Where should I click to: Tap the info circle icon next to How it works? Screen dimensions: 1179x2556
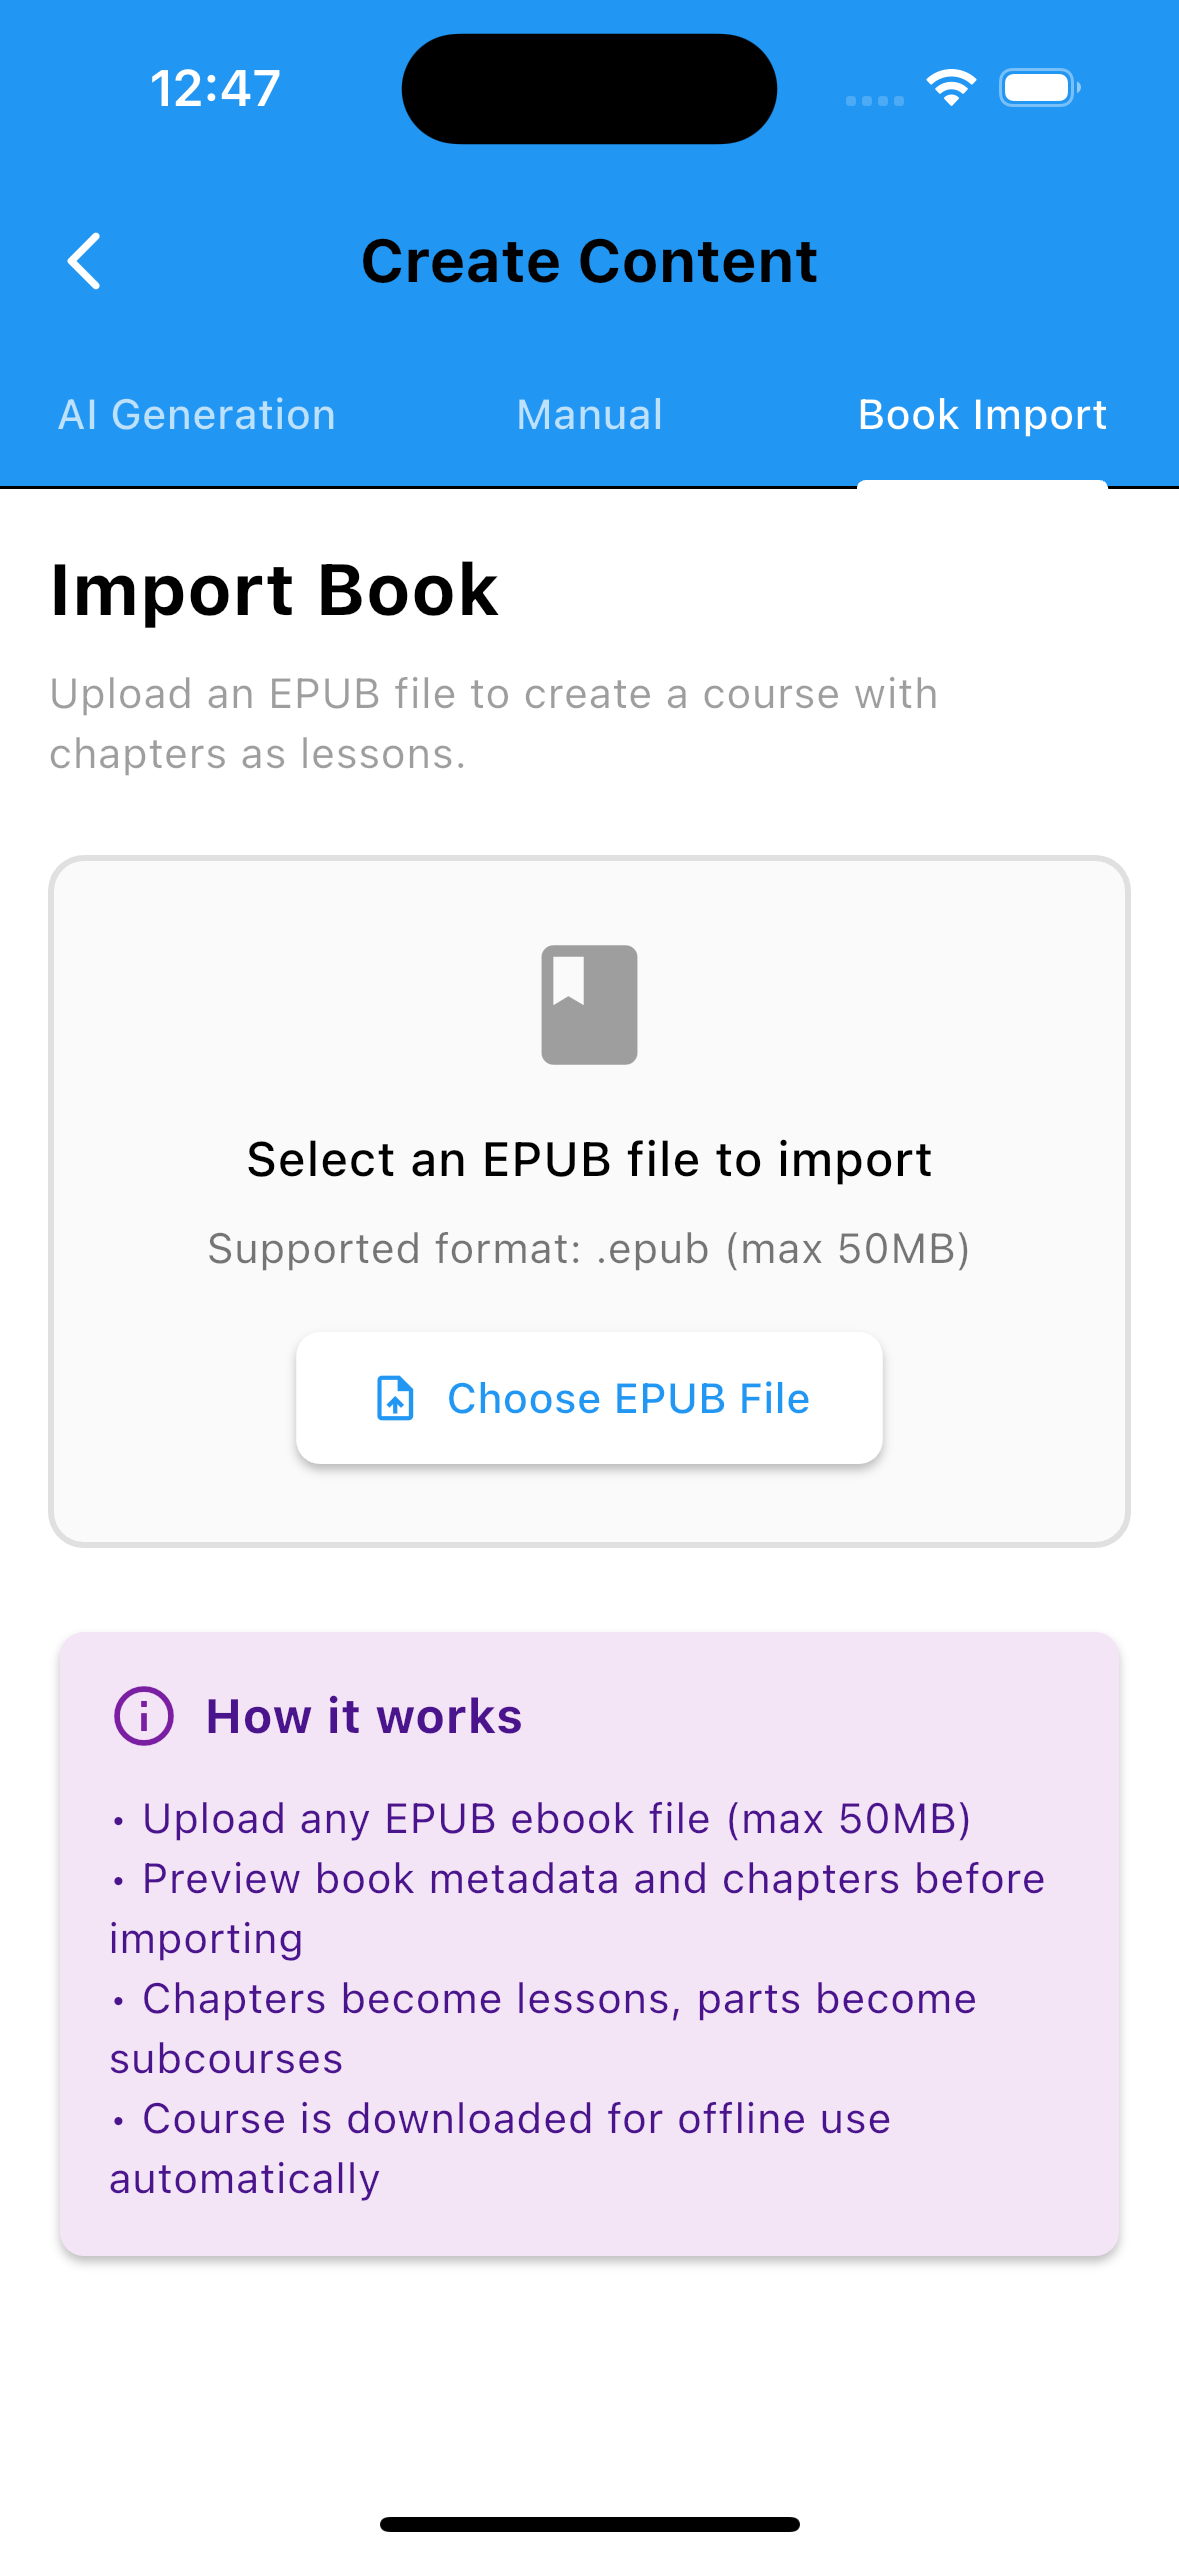[x=143, y=1716]
